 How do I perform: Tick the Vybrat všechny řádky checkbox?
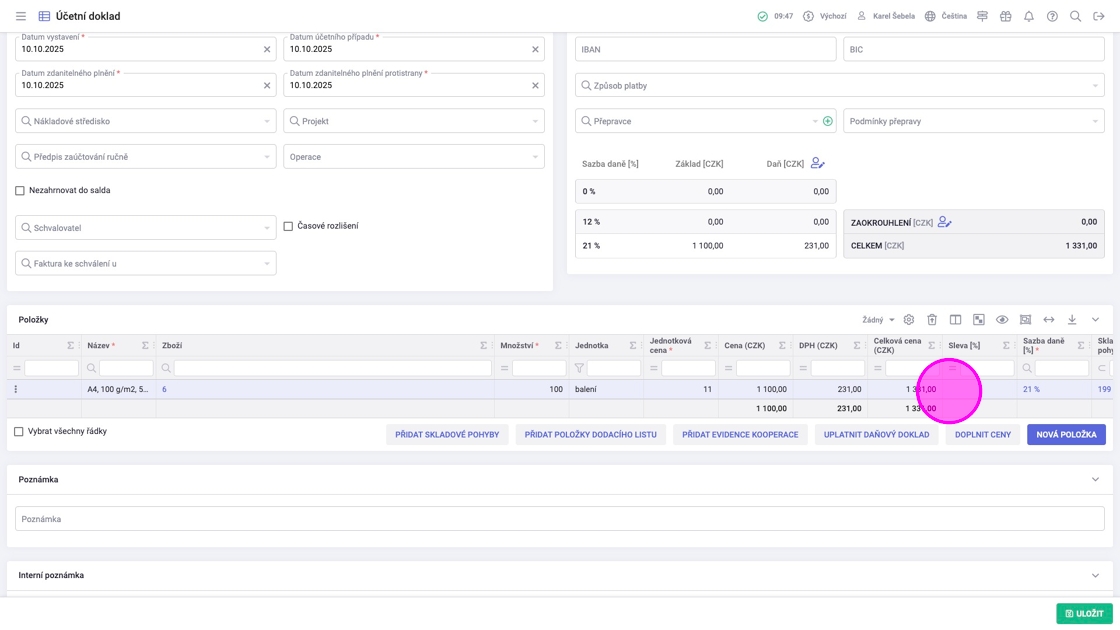[x=19, y=432]
